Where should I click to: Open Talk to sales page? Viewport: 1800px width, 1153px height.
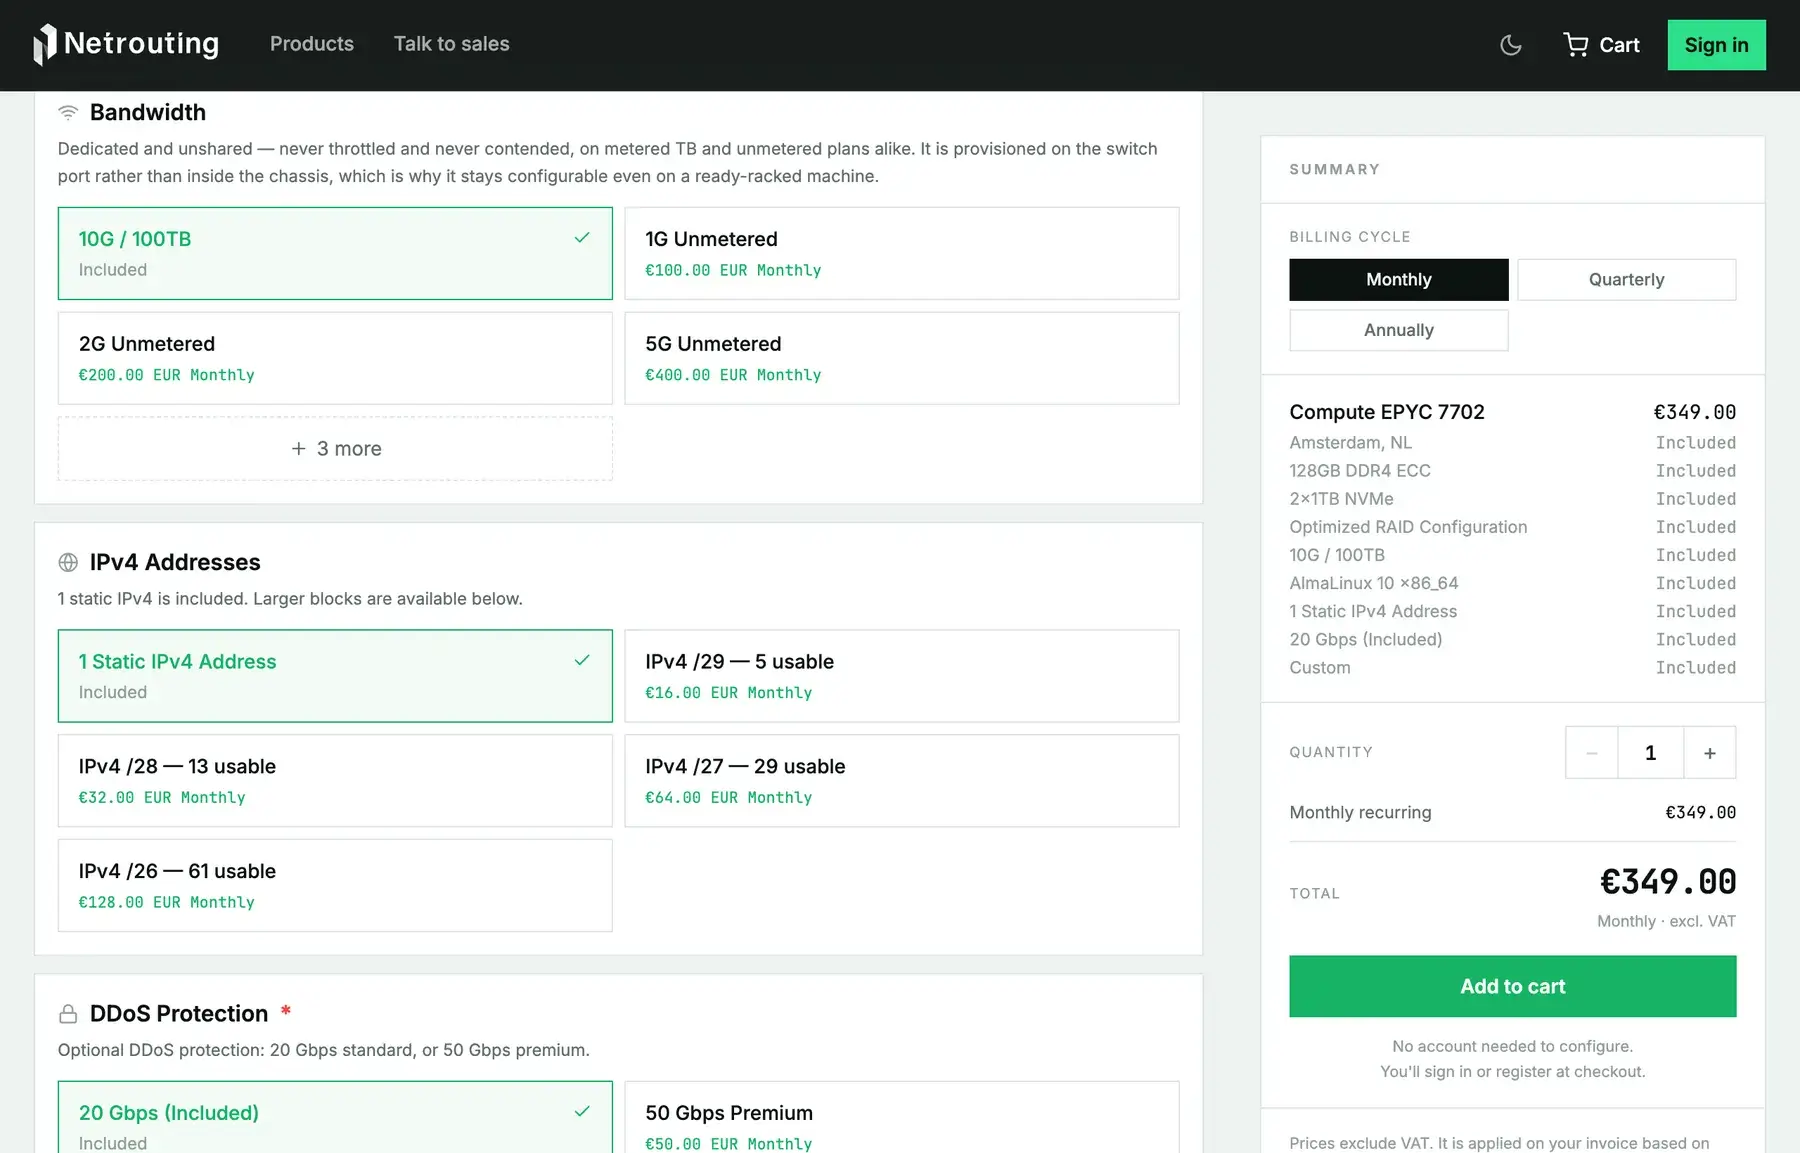coord(451,44)
